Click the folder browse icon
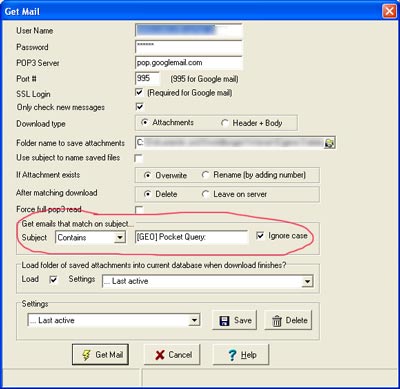Screen dimensions: 400x389 (x=329, y=143)
